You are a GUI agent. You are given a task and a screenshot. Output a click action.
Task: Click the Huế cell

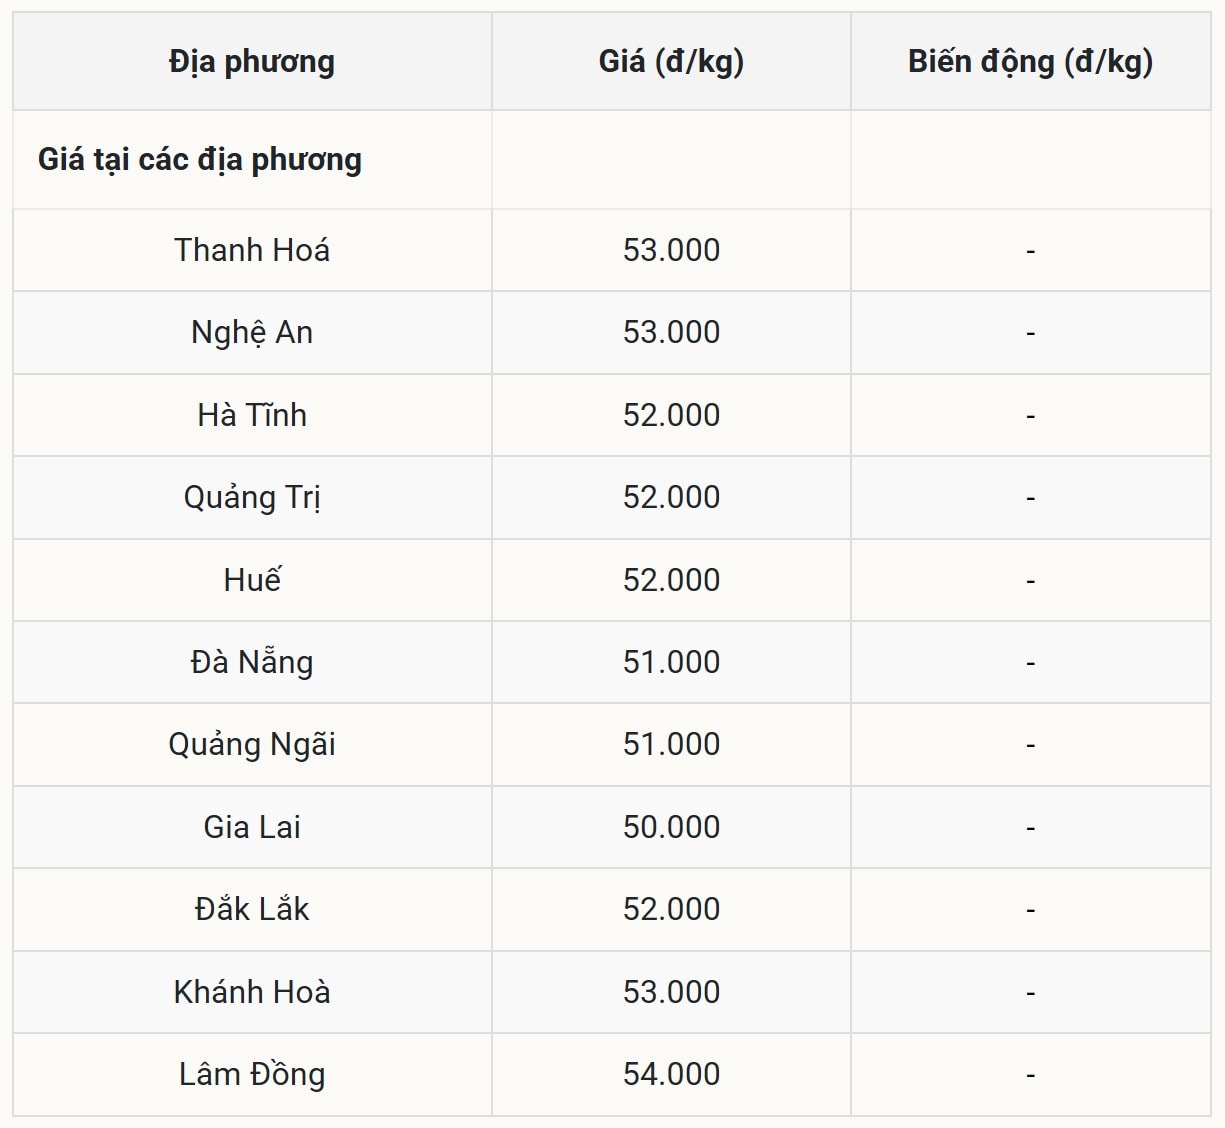[252, 580]
